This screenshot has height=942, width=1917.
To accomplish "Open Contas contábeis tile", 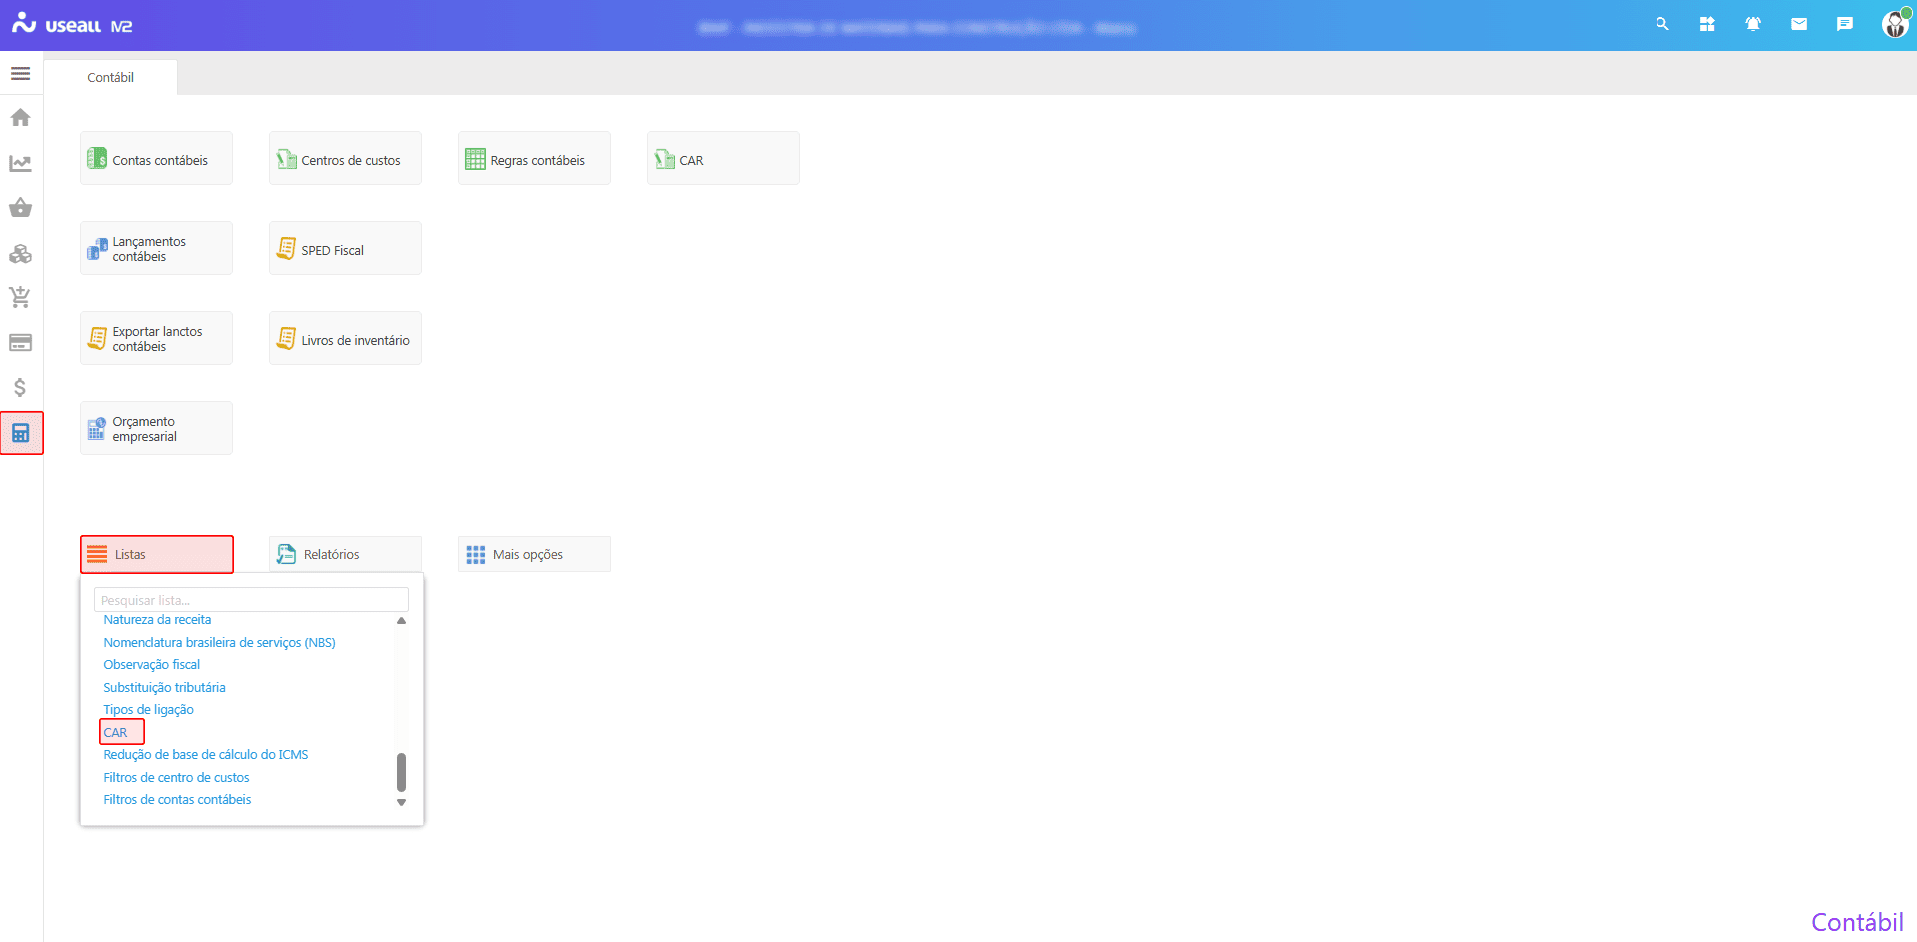I will (156, 159).
